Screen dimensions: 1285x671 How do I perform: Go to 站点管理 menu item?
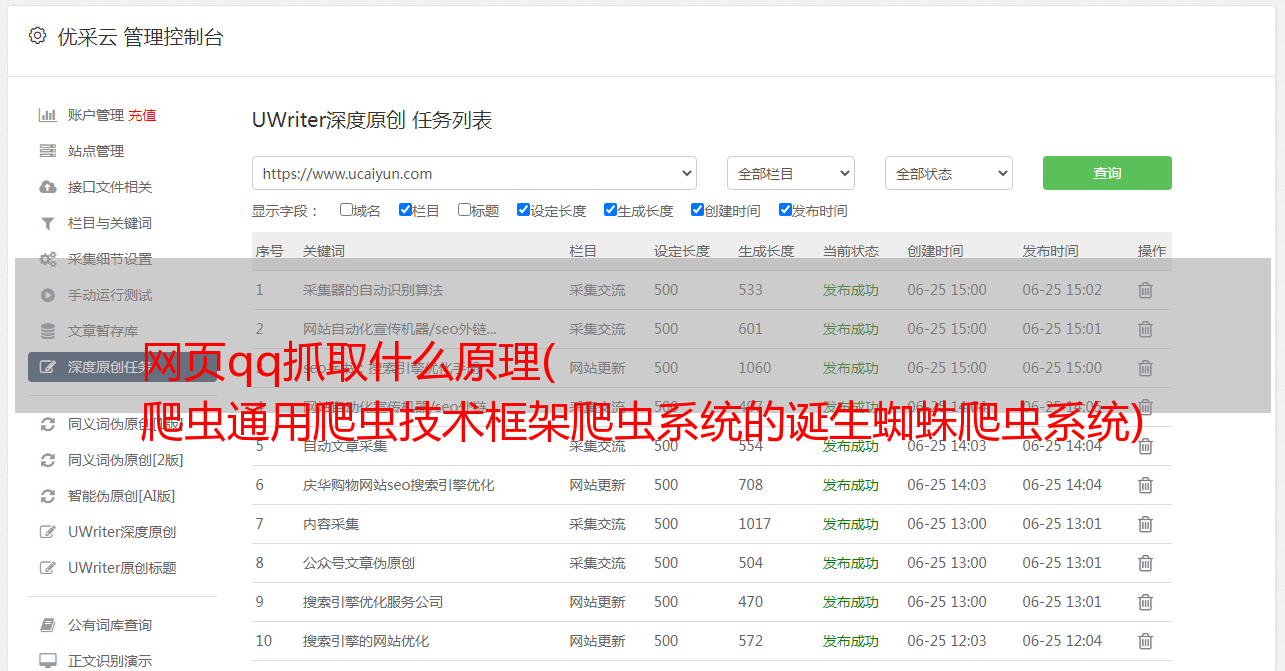(x=96, y=151)
